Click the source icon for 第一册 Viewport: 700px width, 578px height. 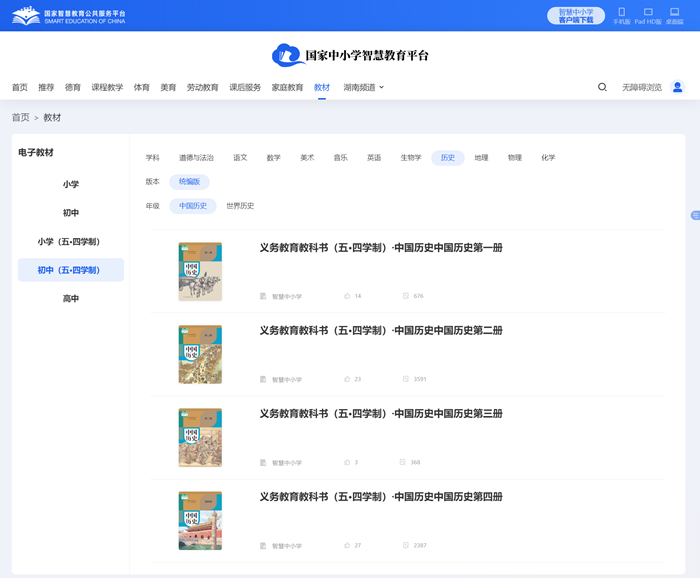click(x=263, y=296)
